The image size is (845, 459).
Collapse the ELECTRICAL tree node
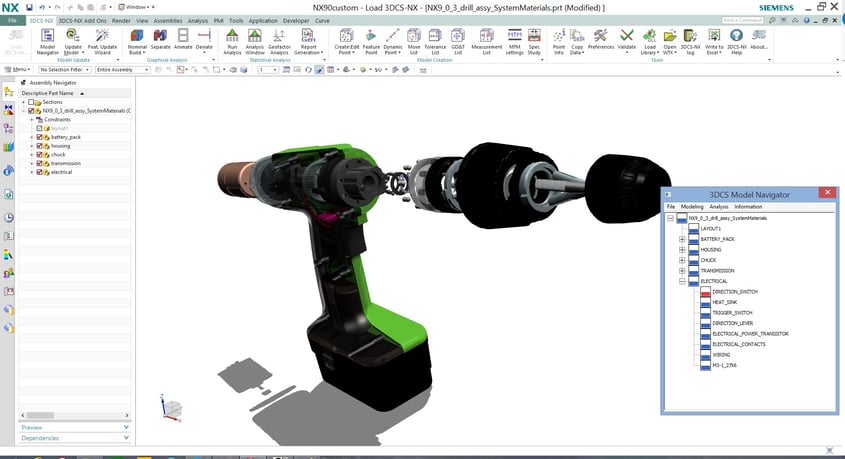[x=682, y=281]
